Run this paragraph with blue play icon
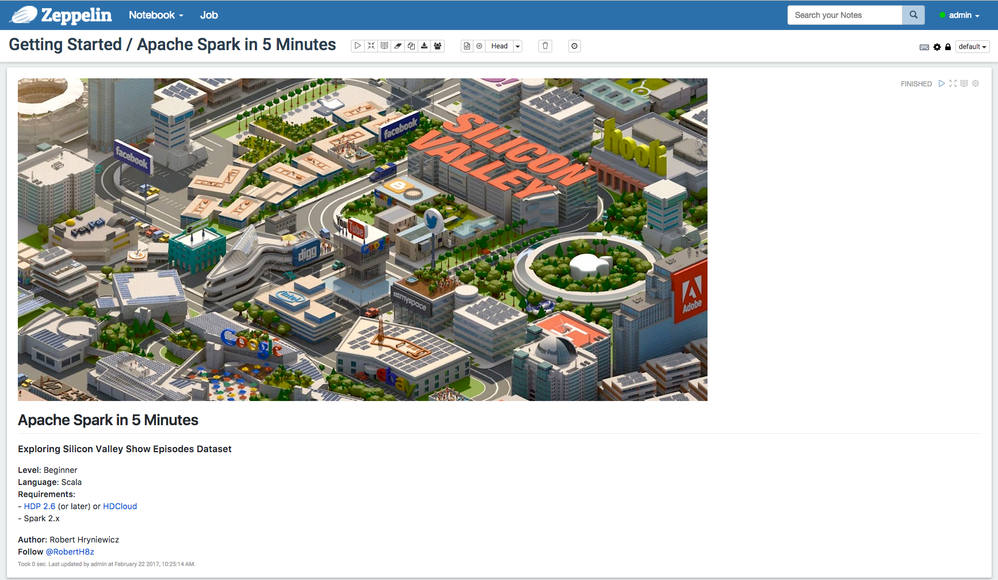The height and width of the screenshot is (580, 998). (x=941, y=83)
